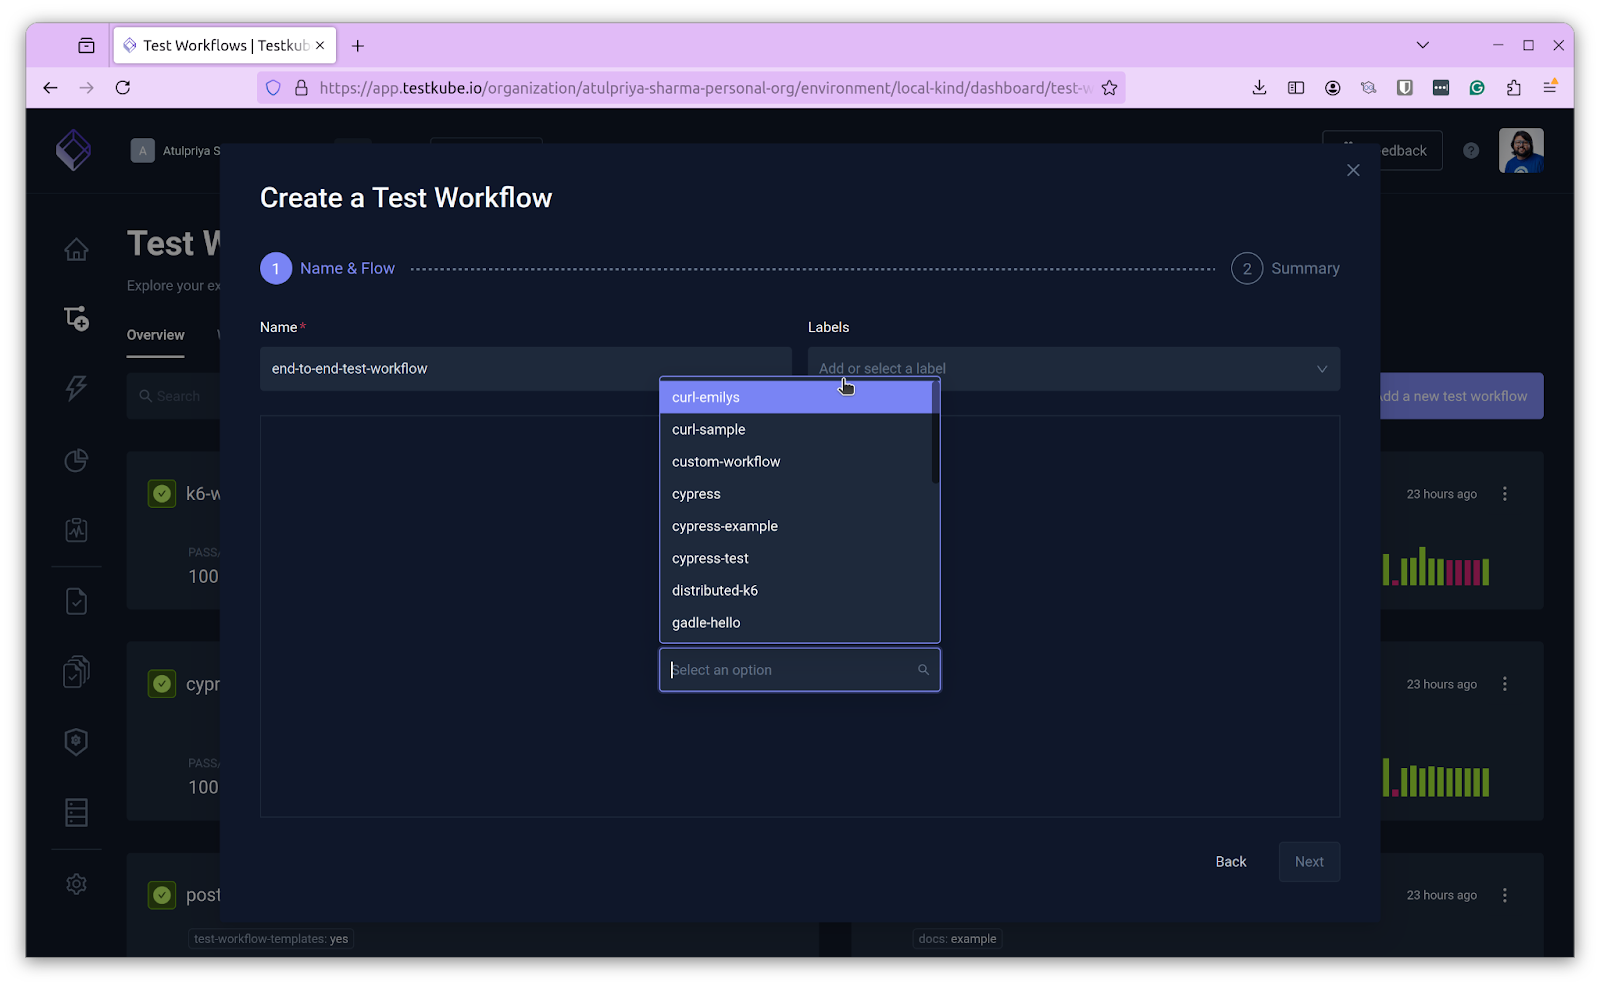This screenshot has width=1600, height=986.
Task: Select cypress-test option
Action: click(x=796, y=558)
